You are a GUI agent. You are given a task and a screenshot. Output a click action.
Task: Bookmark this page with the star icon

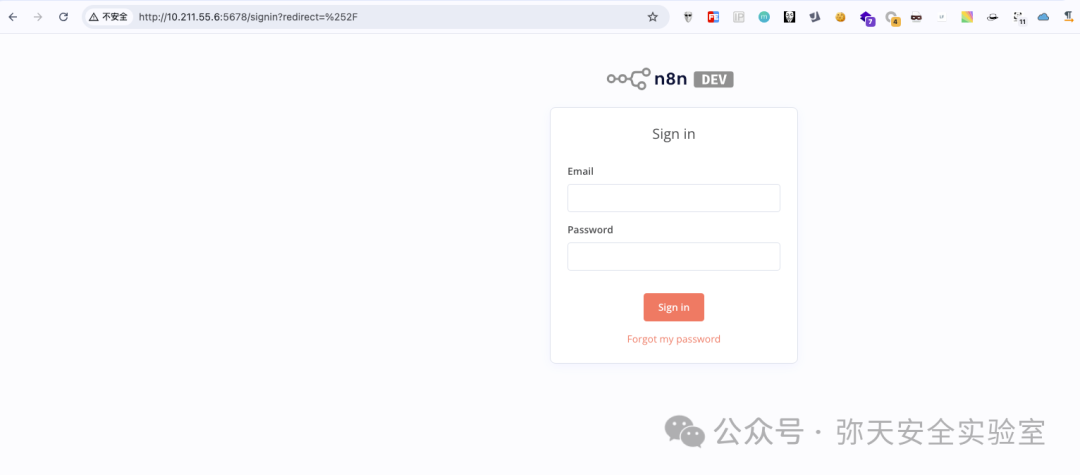click(652, 17)
